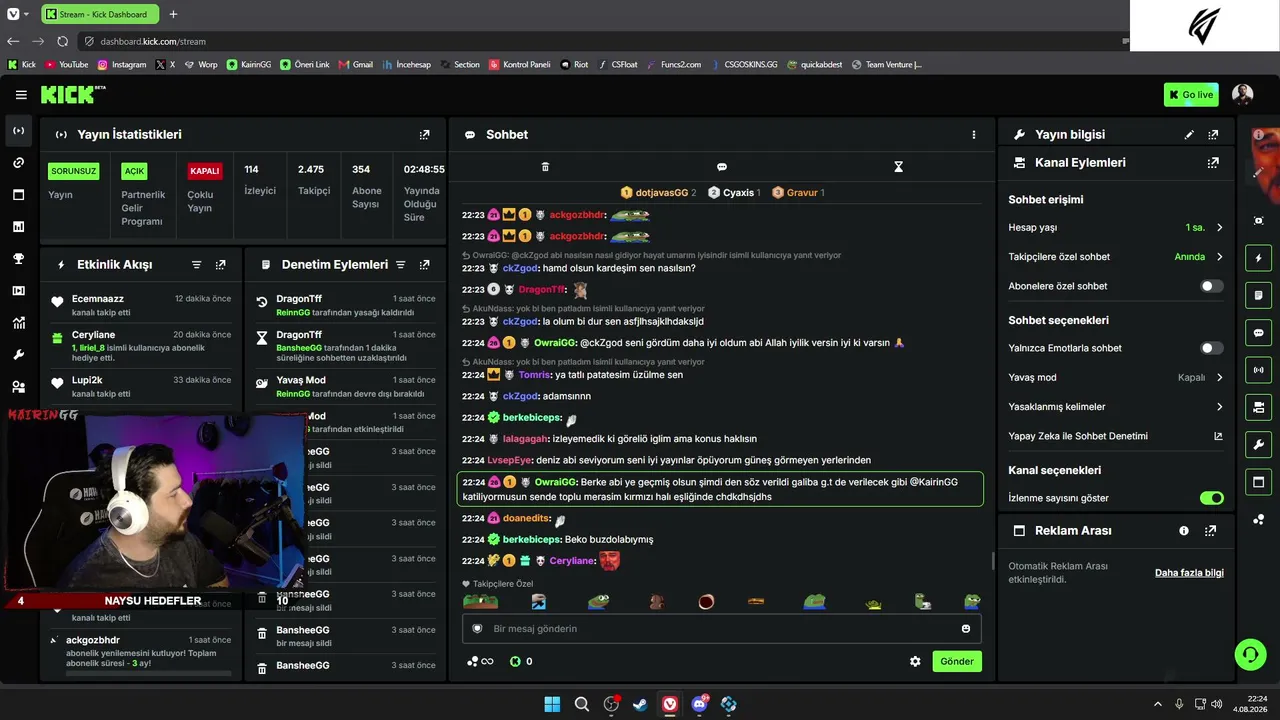Click the browser address bar

click(x=600, y=41)
